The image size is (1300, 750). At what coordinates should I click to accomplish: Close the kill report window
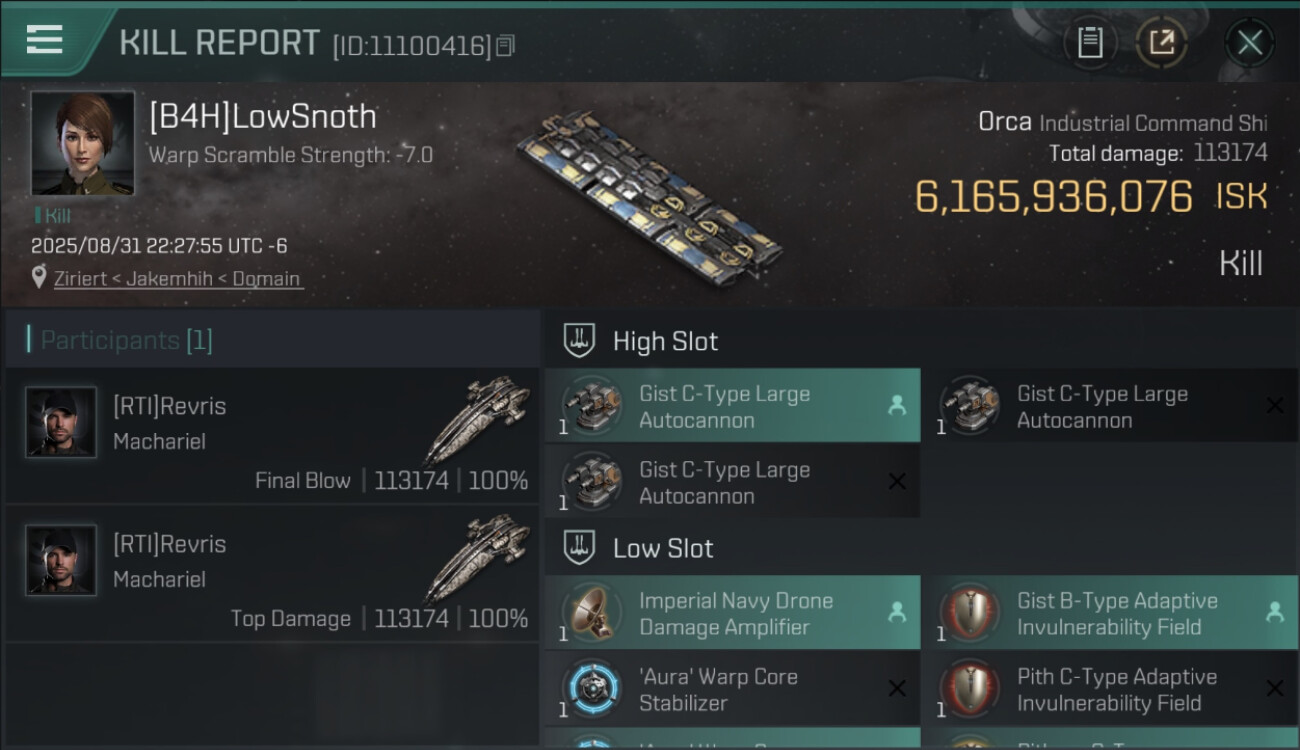pos(1249,42)
